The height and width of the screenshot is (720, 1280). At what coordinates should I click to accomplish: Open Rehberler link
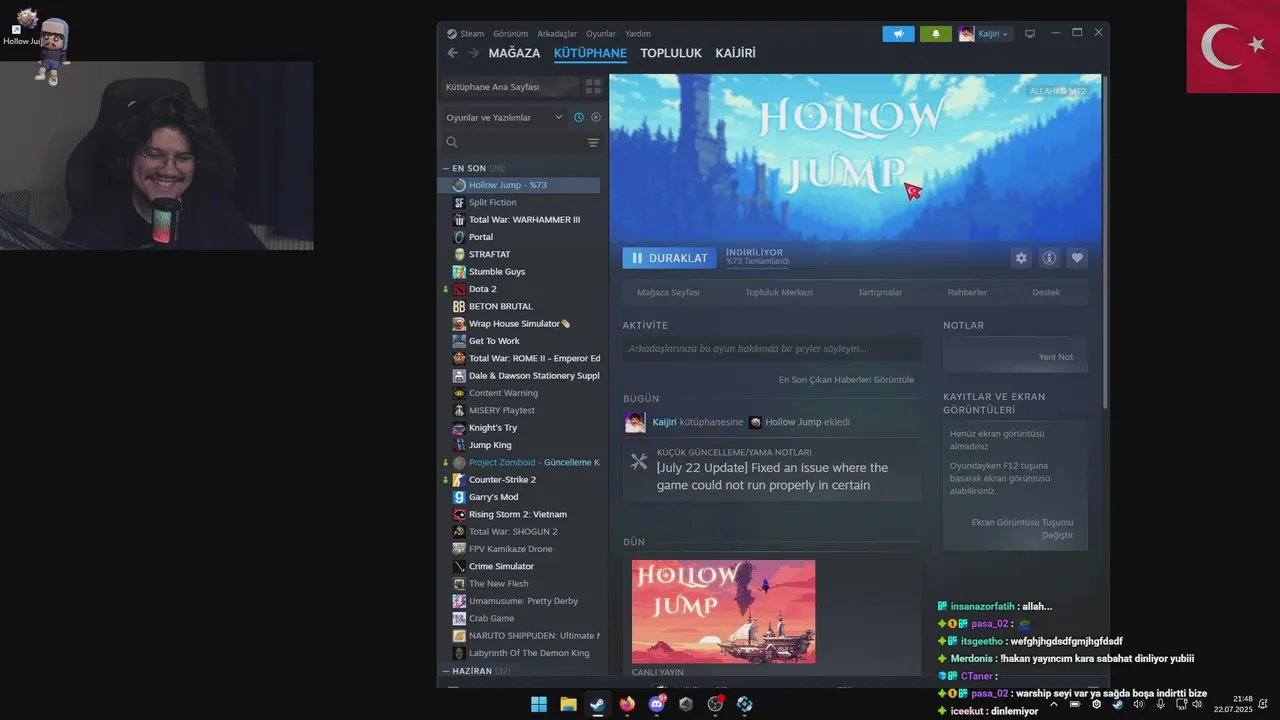coord(967,292)
